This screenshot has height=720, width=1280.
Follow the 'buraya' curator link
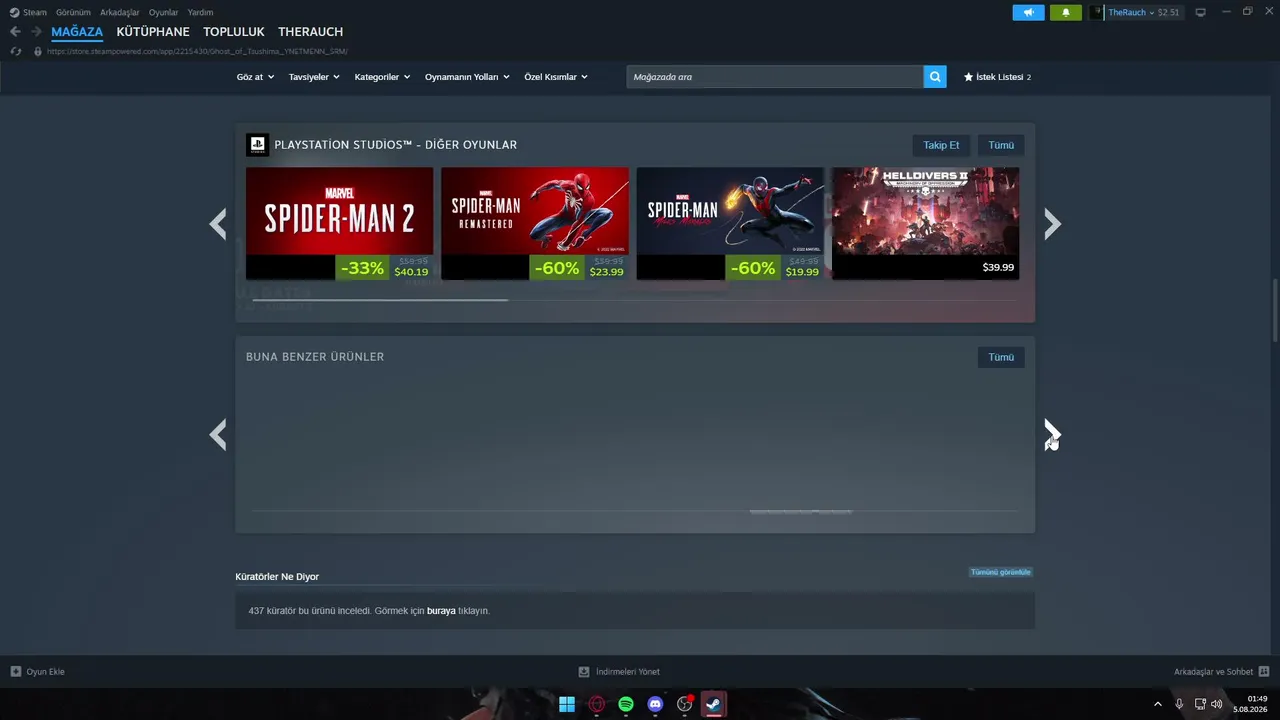click(441, 611)
